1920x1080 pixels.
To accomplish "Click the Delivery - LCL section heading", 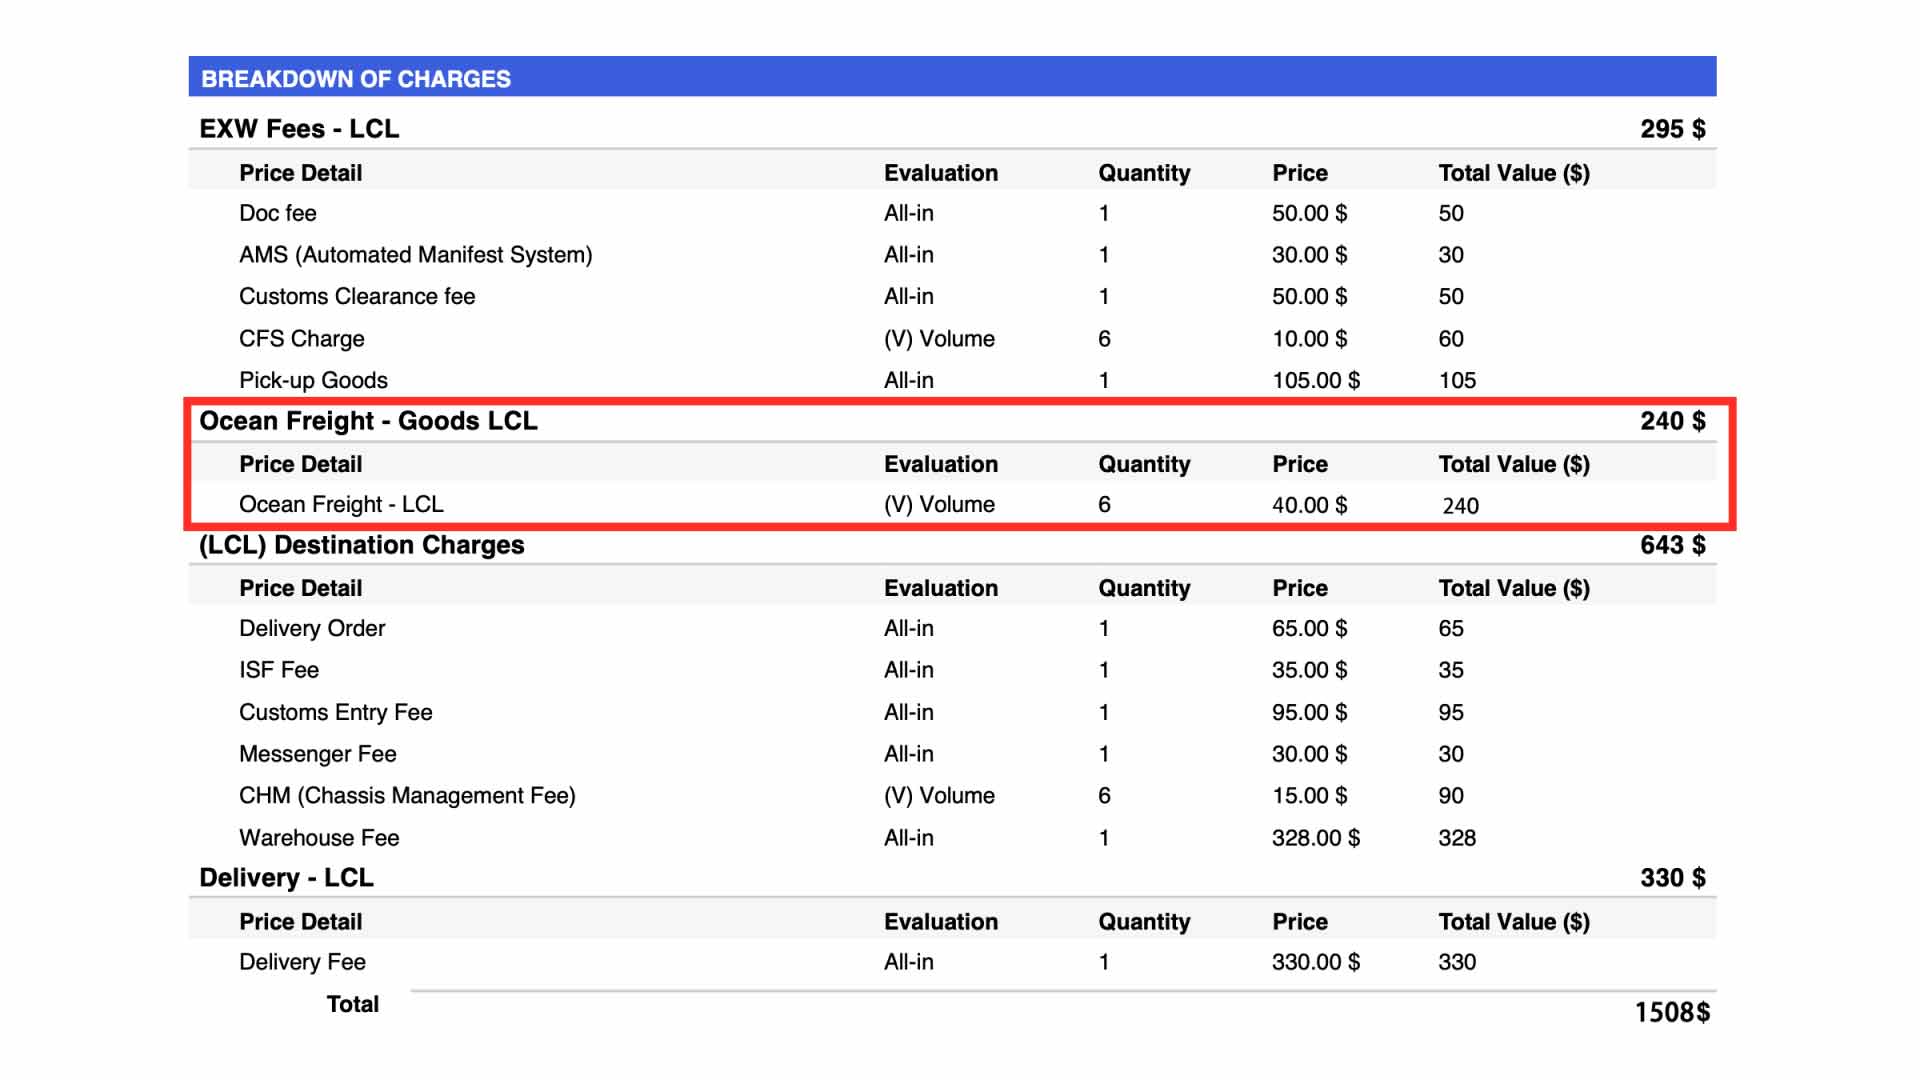I will tap(286, 878).
